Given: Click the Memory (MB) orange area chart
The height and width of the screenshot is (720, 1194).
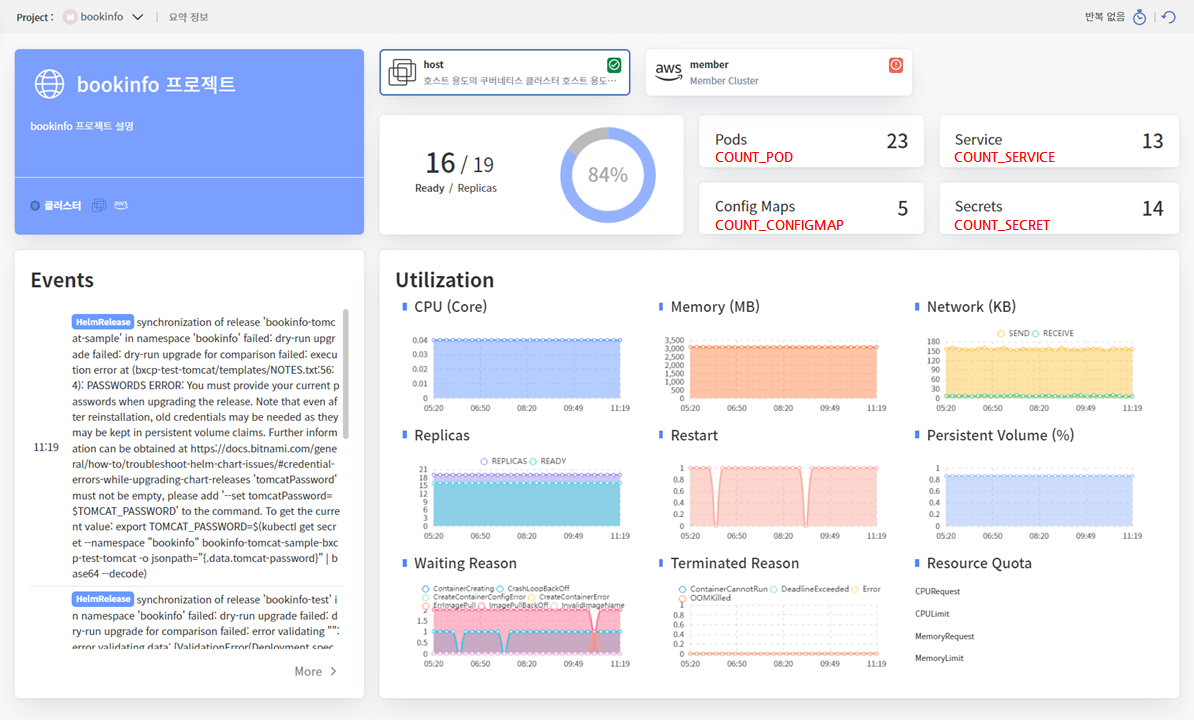Looking at the screenshot, I should click(x=783, y=371).
